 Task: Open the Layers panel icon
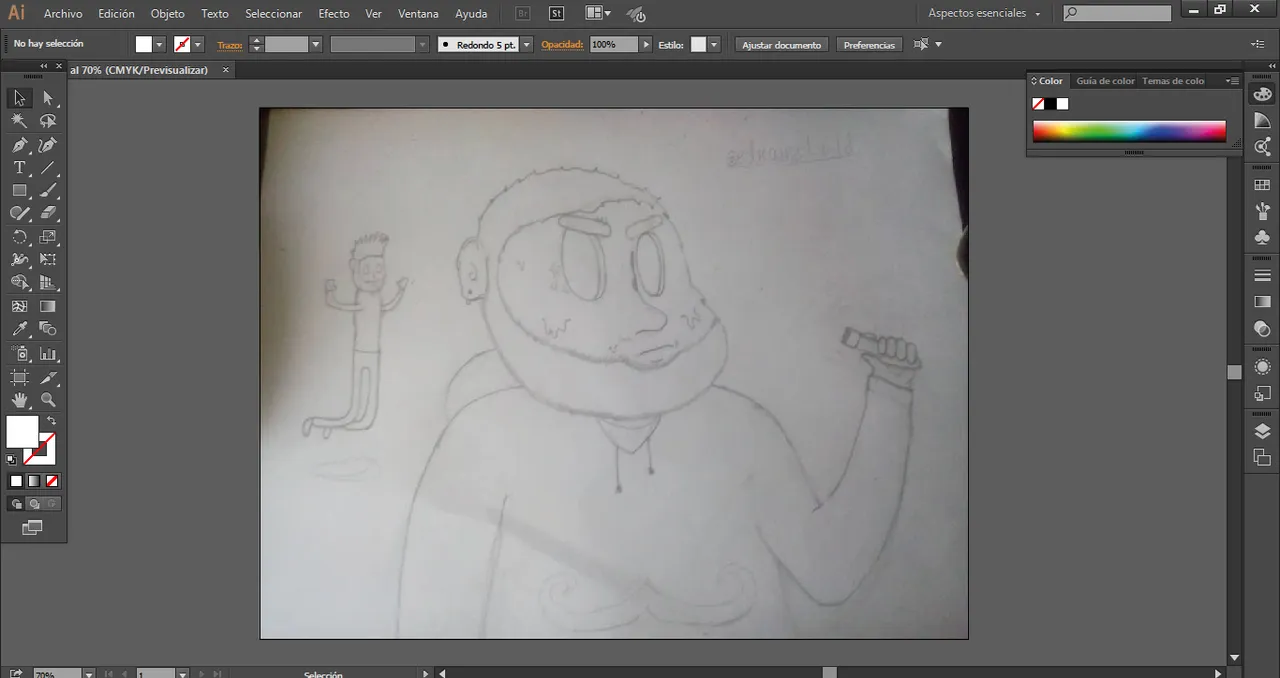1261,430
